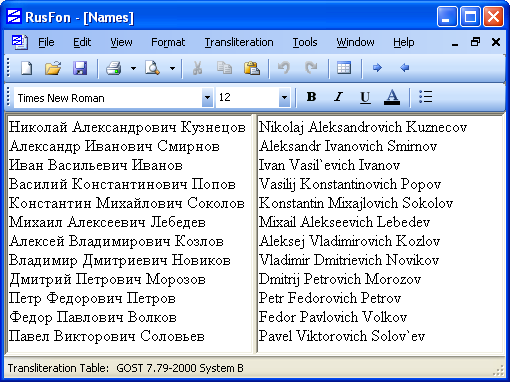
Task: Toggle italic formatting
Action: (338, 97)
